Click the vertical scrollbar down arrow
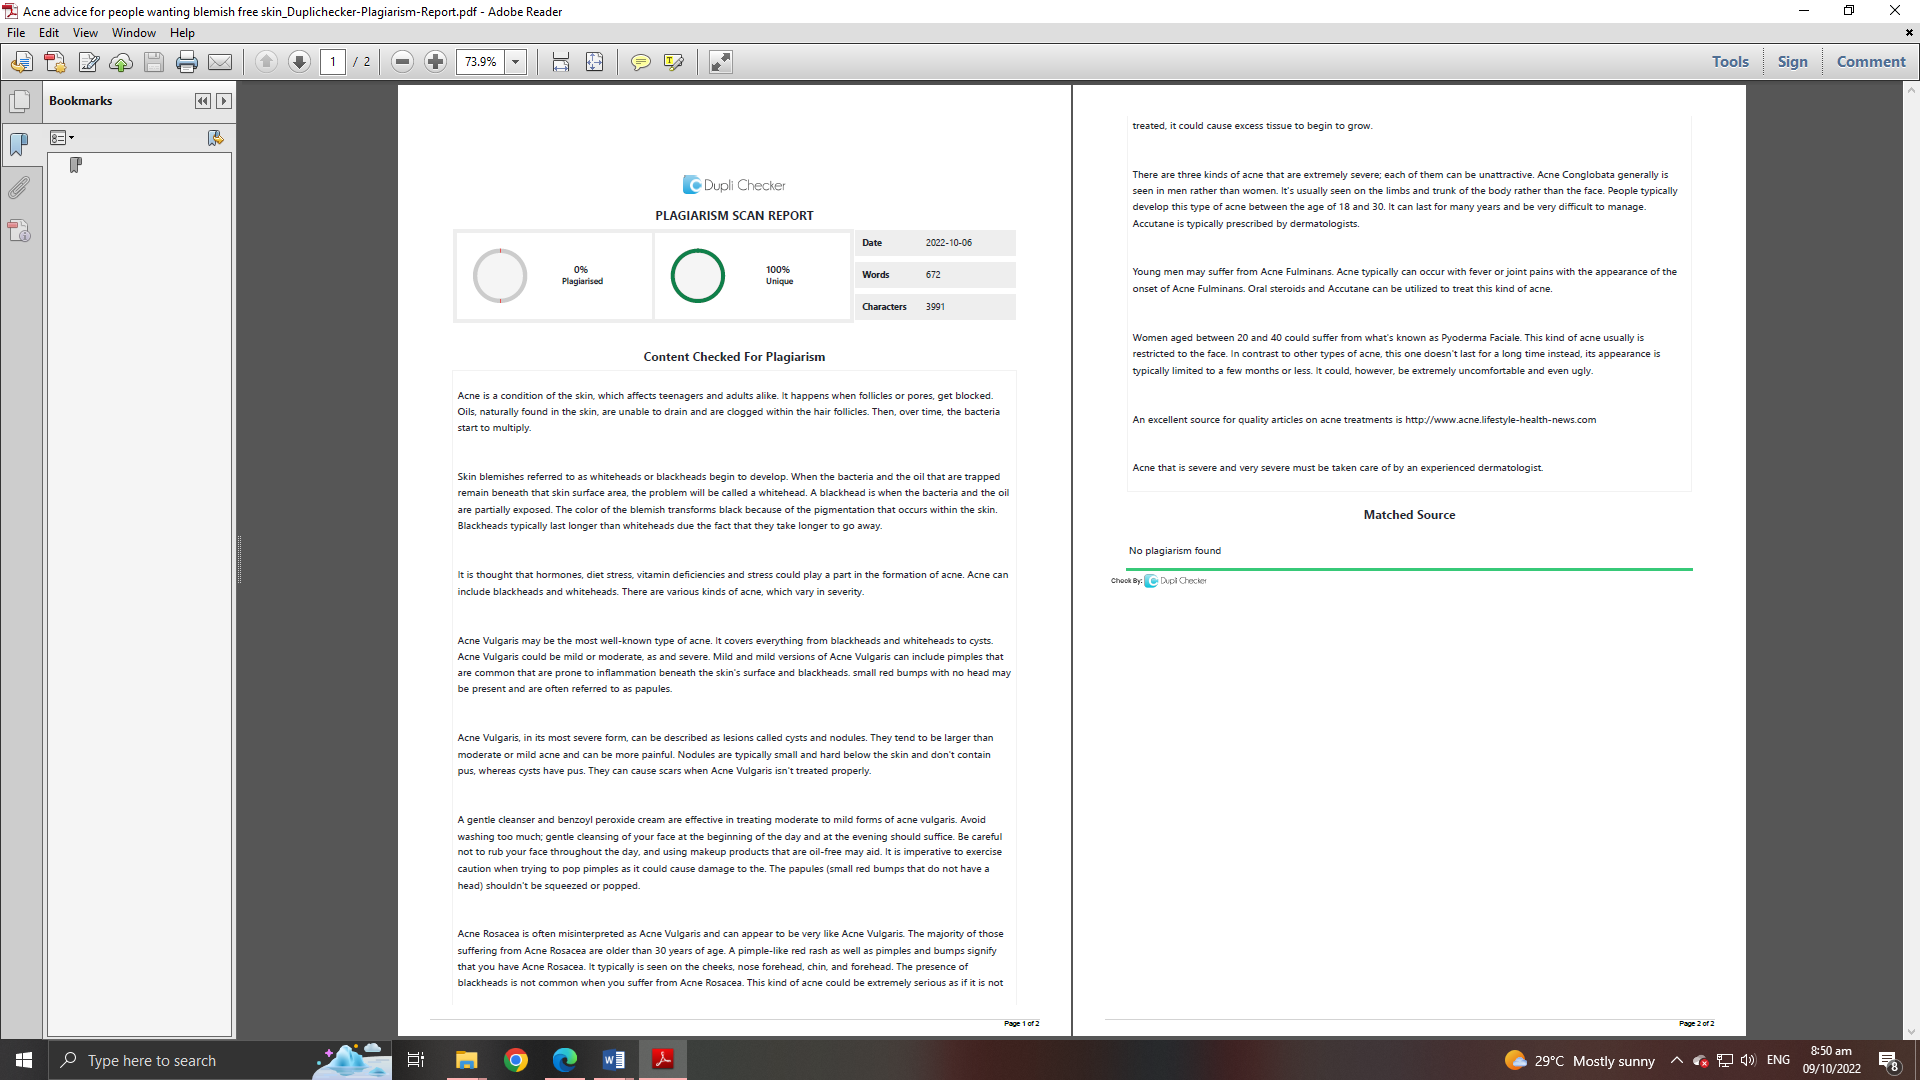This screenshot has height=1080, width=1920. tap(1911, 1031)
